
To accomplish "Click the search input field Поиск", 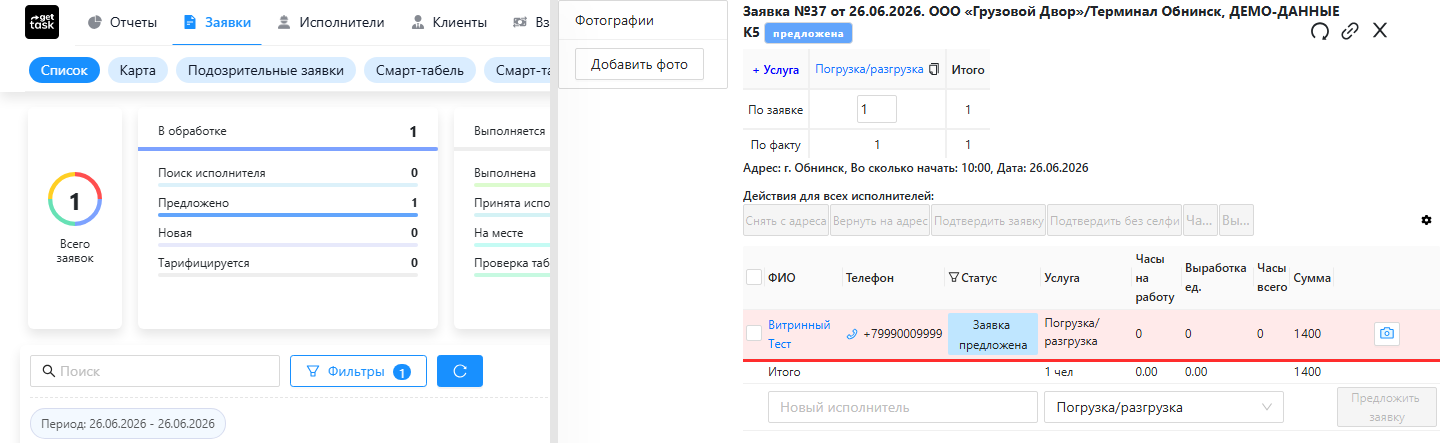I will [x=155, y=371].
